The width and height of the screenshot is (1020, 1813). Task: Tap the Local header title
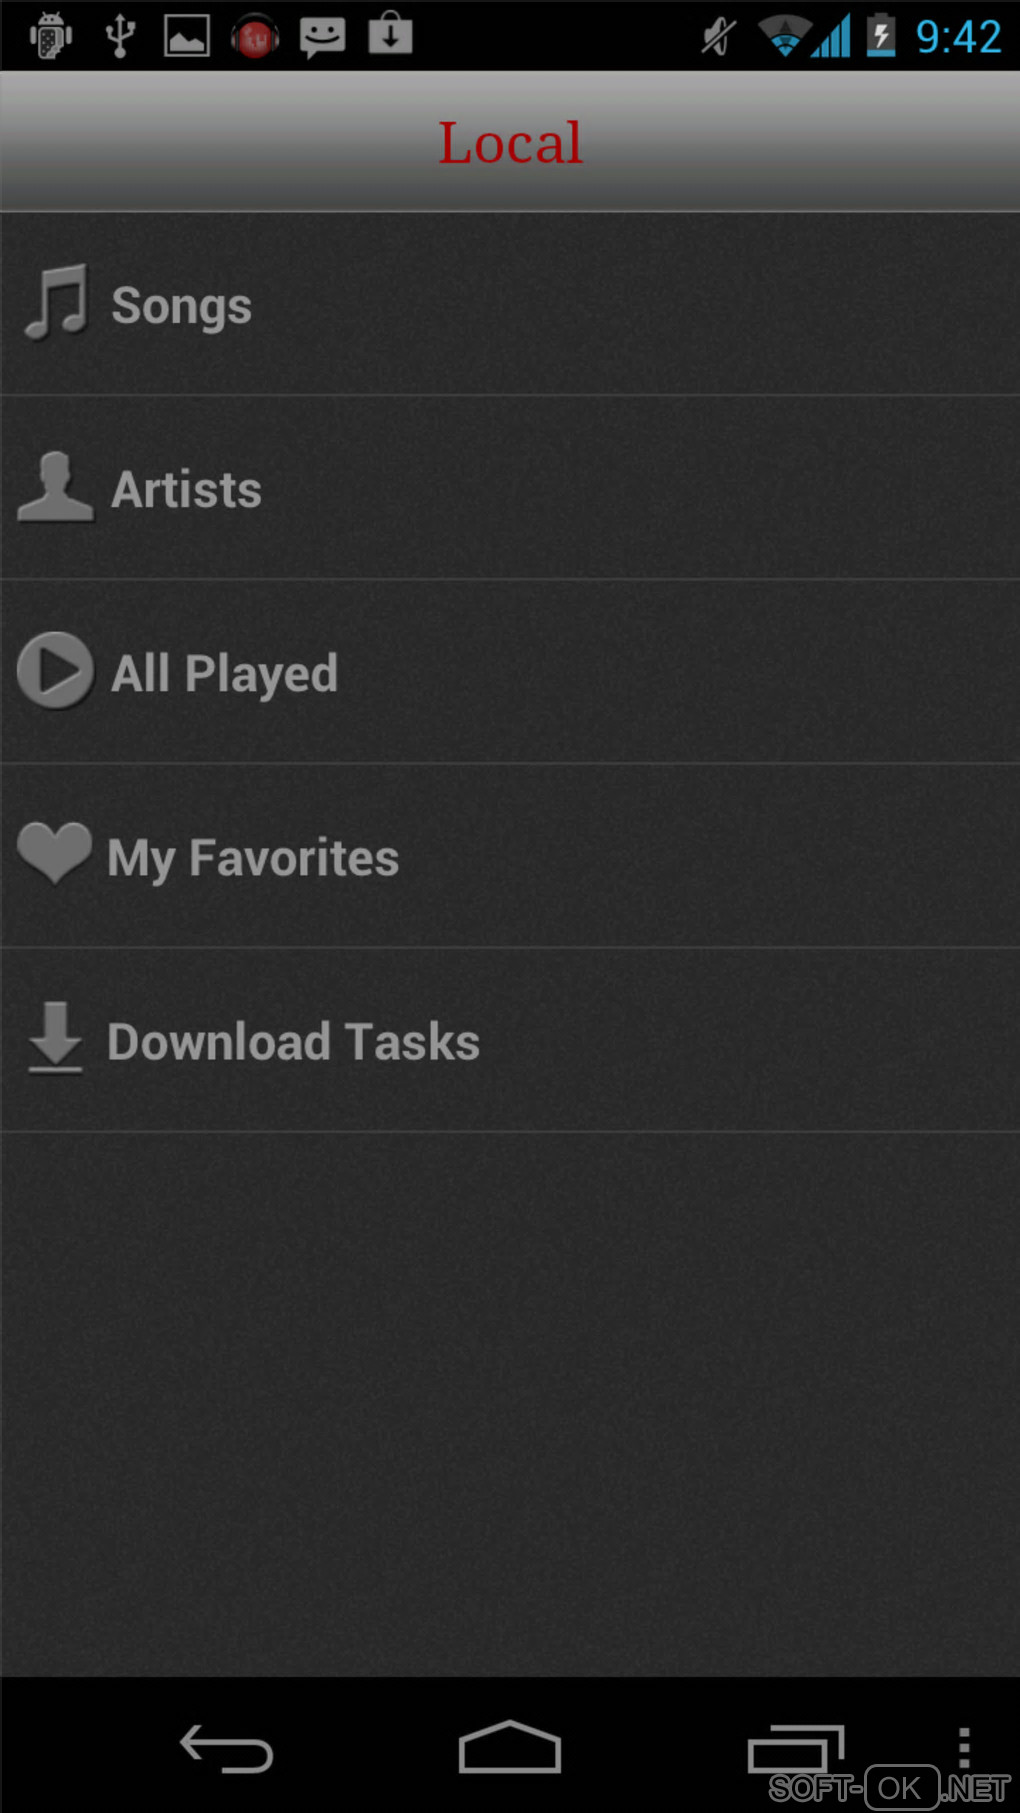(510, 142)
